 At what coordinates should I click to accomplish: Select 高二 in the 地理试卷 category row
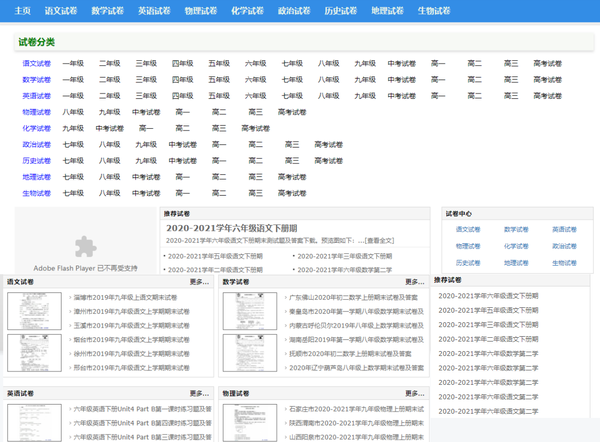(x=219, y=177)
